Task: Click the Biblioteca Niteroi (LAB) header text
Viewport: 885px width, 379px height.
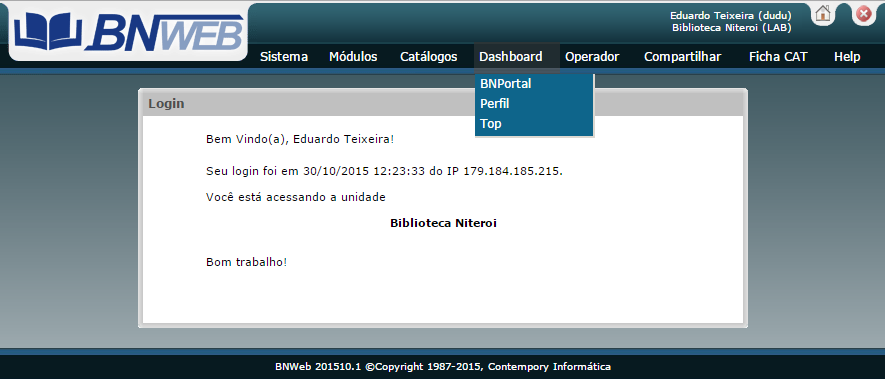Action: click(x=731, y=28)
